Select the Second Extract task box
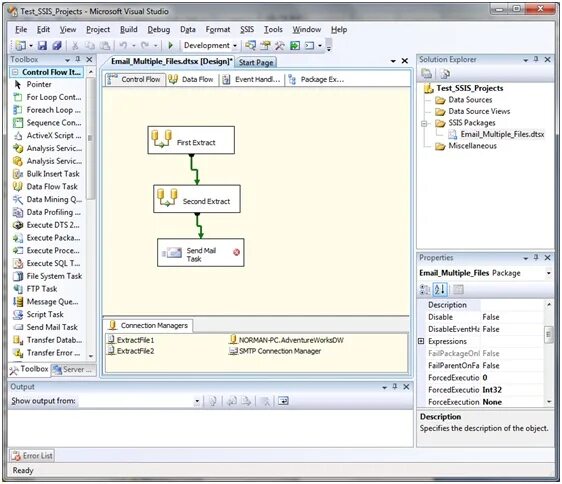Viewport: 562px width, 484px height. [197, 199]
